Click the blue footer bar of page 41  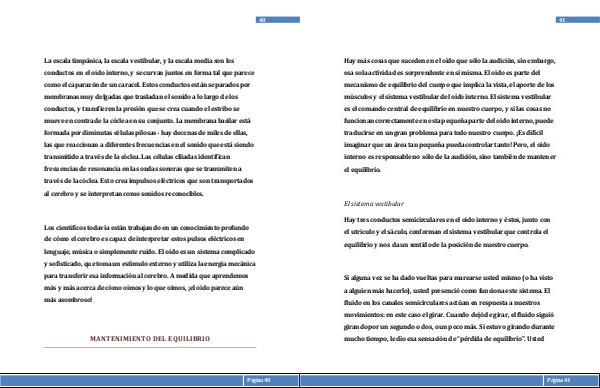[x=450, y=380]
